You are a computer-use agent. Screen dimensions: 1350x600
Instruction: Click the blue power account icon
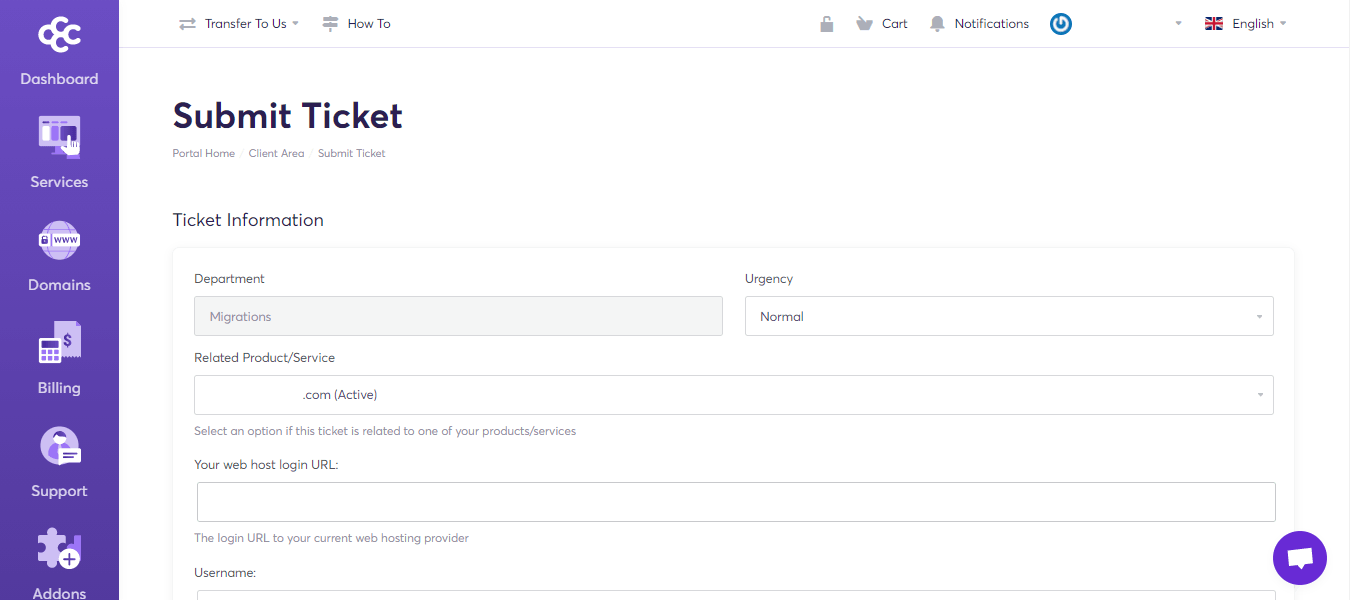[x=1061, y=24]
